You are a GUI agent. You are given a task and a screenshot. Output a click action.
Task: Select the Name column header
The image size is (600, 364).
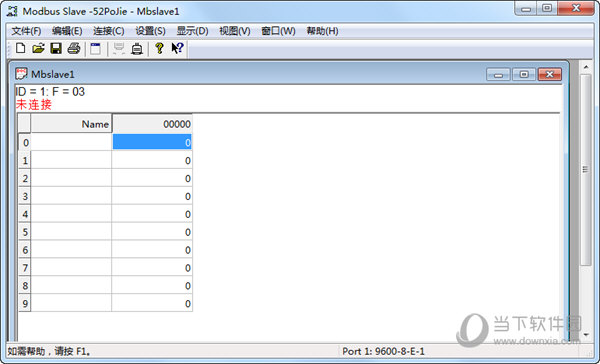coord(71,124)
